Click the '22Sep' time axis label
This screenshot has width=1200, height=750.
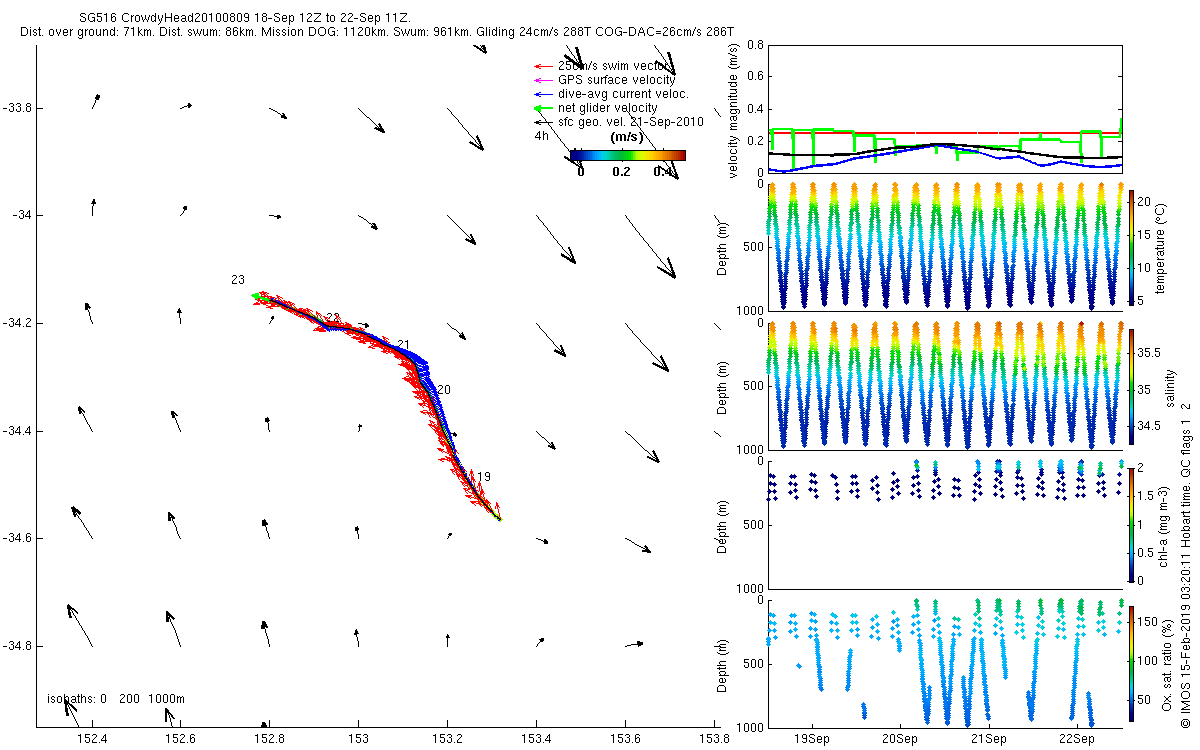[x=1077, y=739]
